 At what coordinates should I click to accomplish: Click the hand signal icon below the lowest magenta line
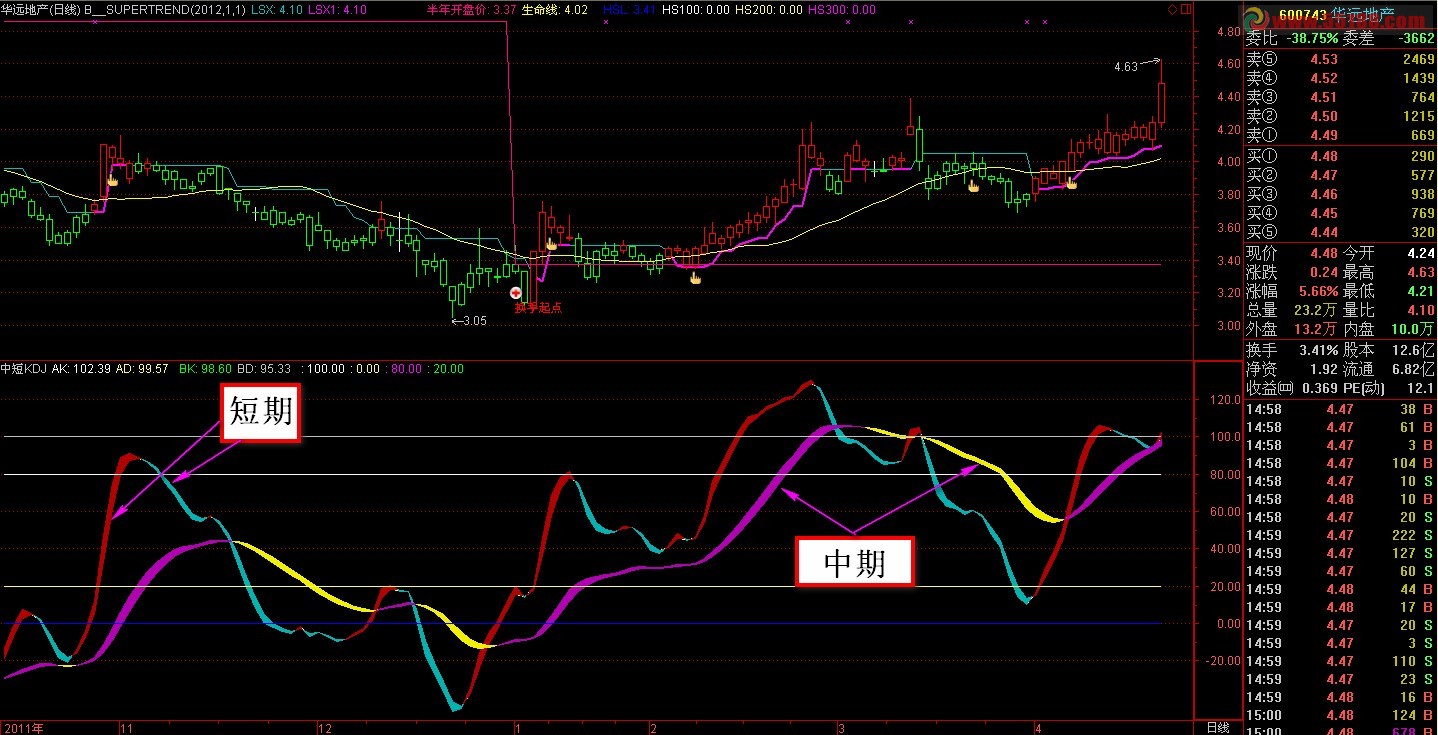pyautogui.click(x=696, y=277)
